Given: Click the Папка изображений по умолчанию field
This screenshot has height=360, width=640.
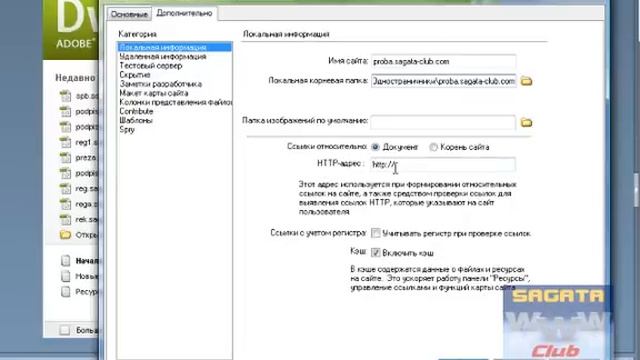Looking at the screenshot, I should [x=443, y=122].
